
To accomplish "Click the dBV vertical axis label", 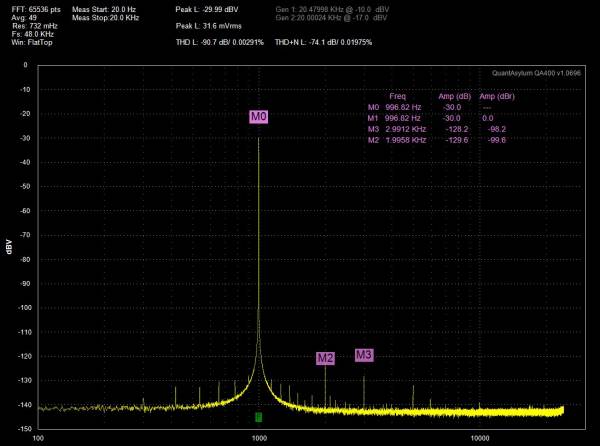I will point(9,247).
